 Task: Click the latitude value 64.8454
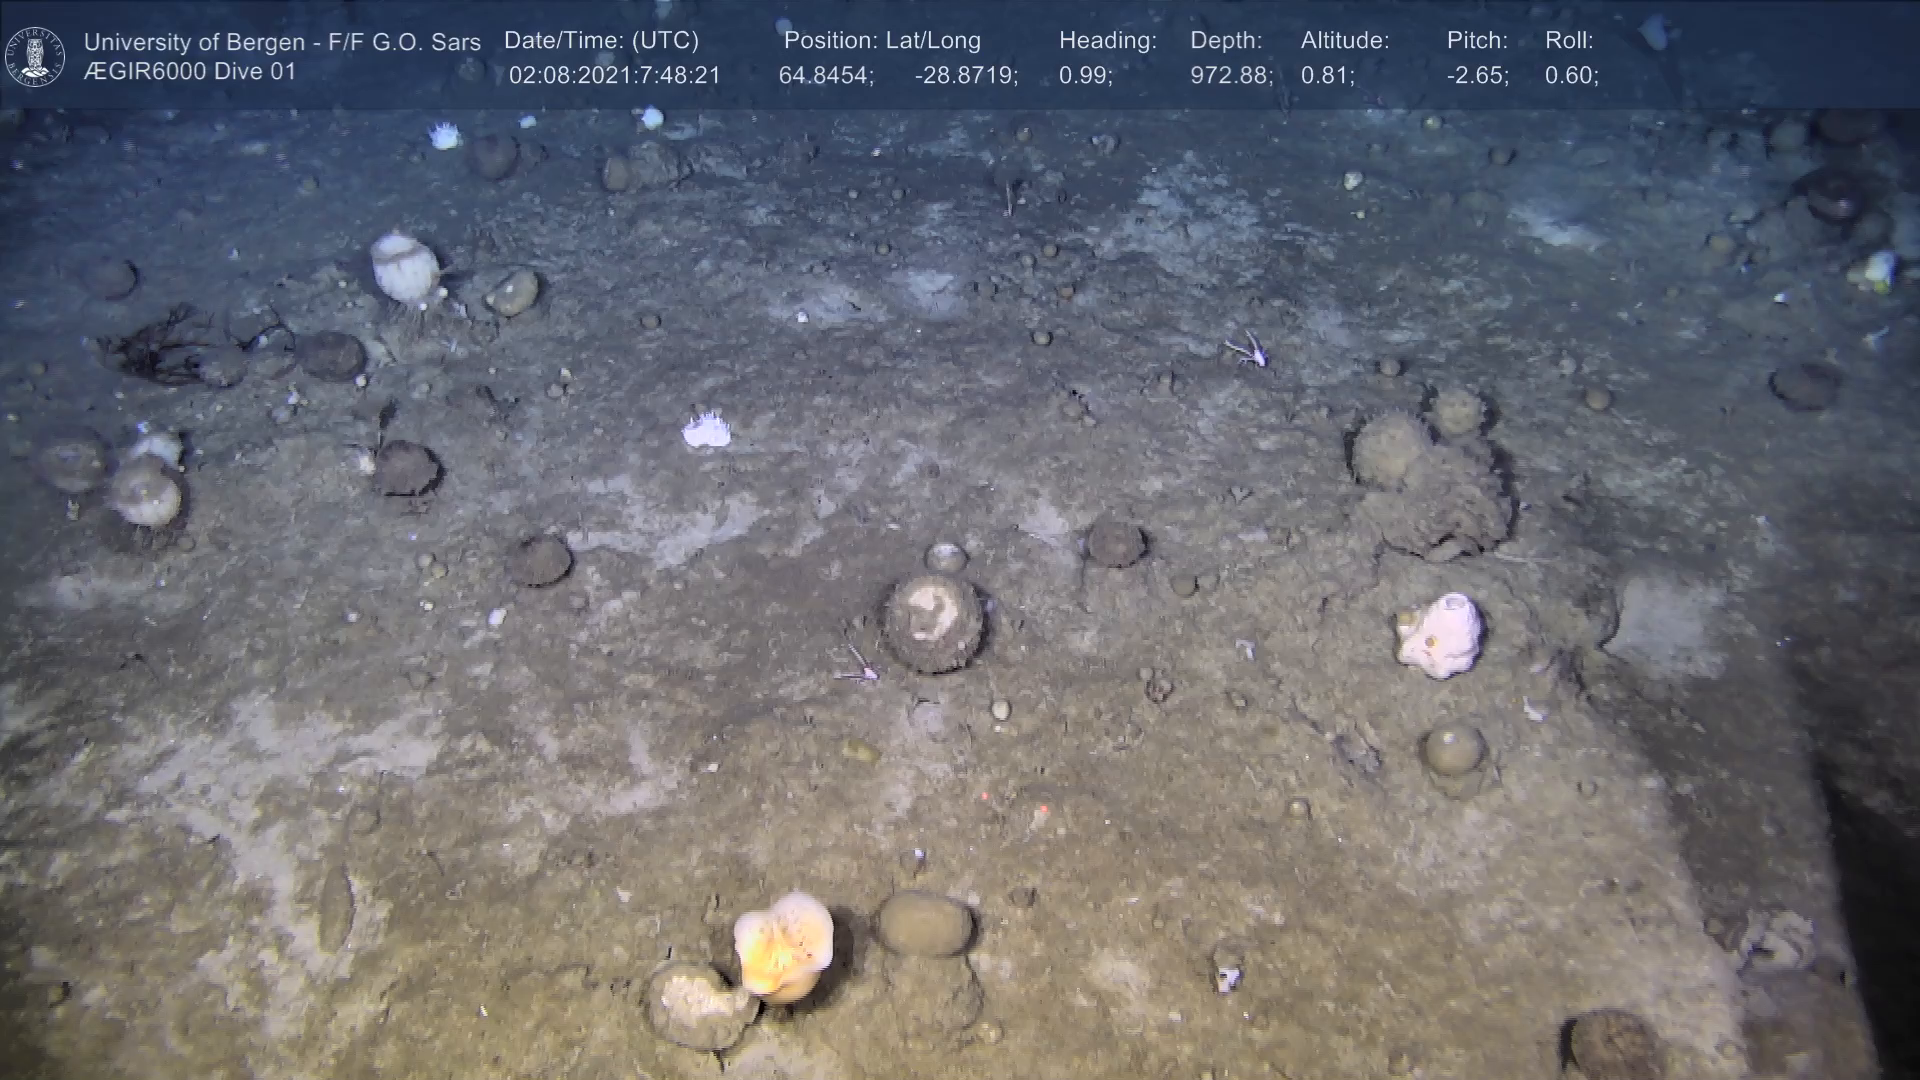tap(825, 75)
